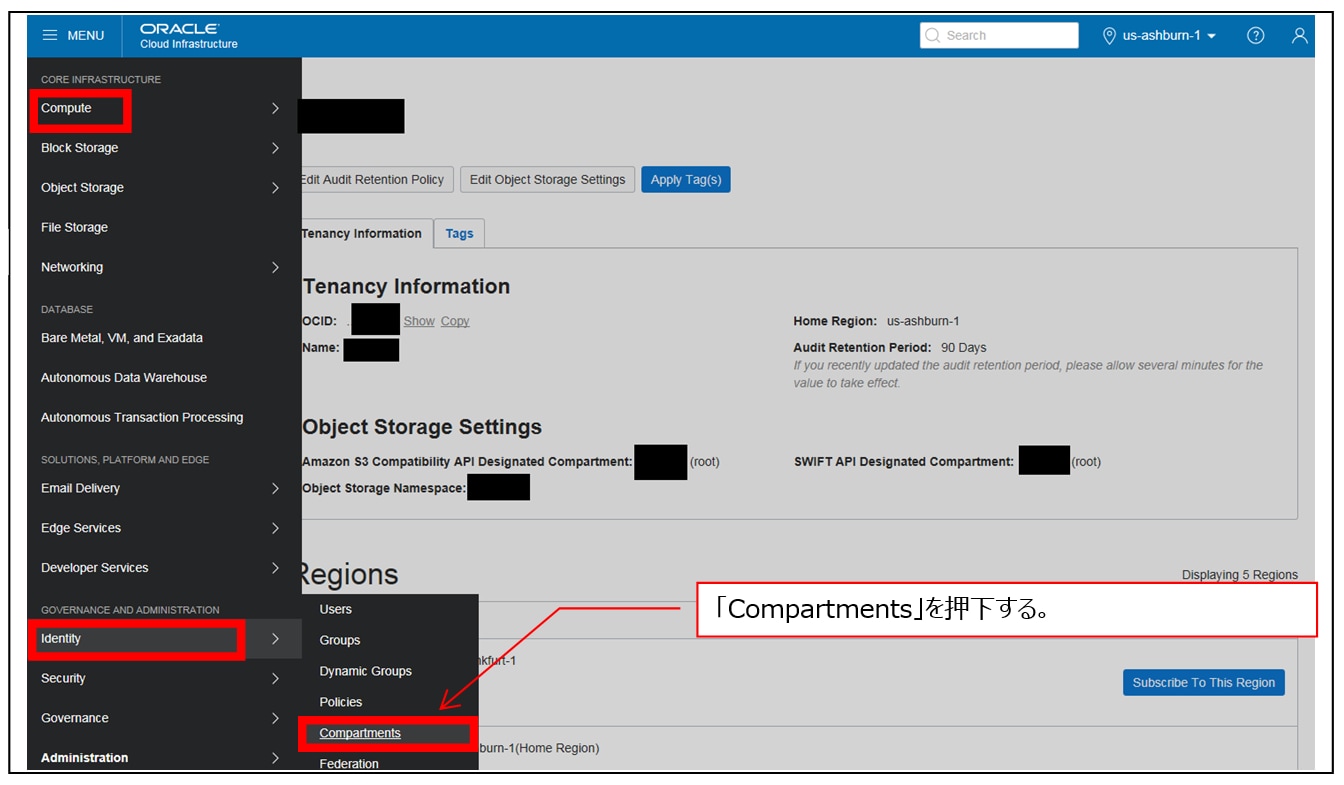Expand the Block Storage submenu chevron

coord(275,148)
